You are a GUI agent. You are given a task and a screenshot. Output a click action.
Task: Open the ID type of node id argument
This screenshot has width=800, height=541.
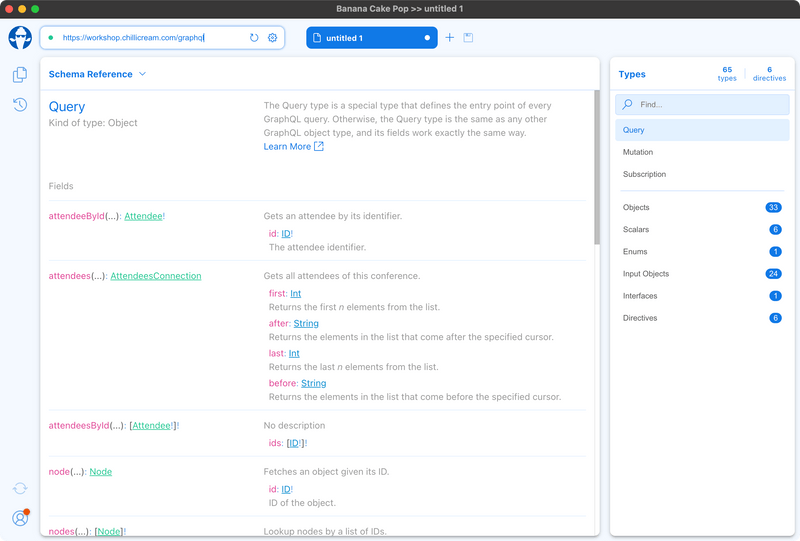point(286,489)
